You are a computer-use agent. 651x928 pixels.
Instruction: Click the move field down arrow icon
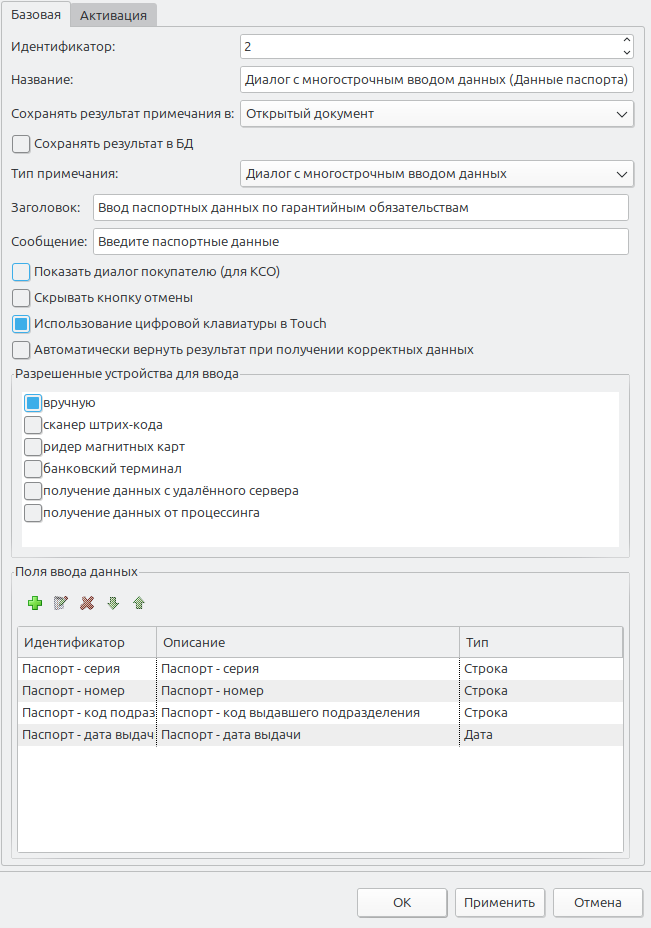pyautogui.click(x=113, y=603)
